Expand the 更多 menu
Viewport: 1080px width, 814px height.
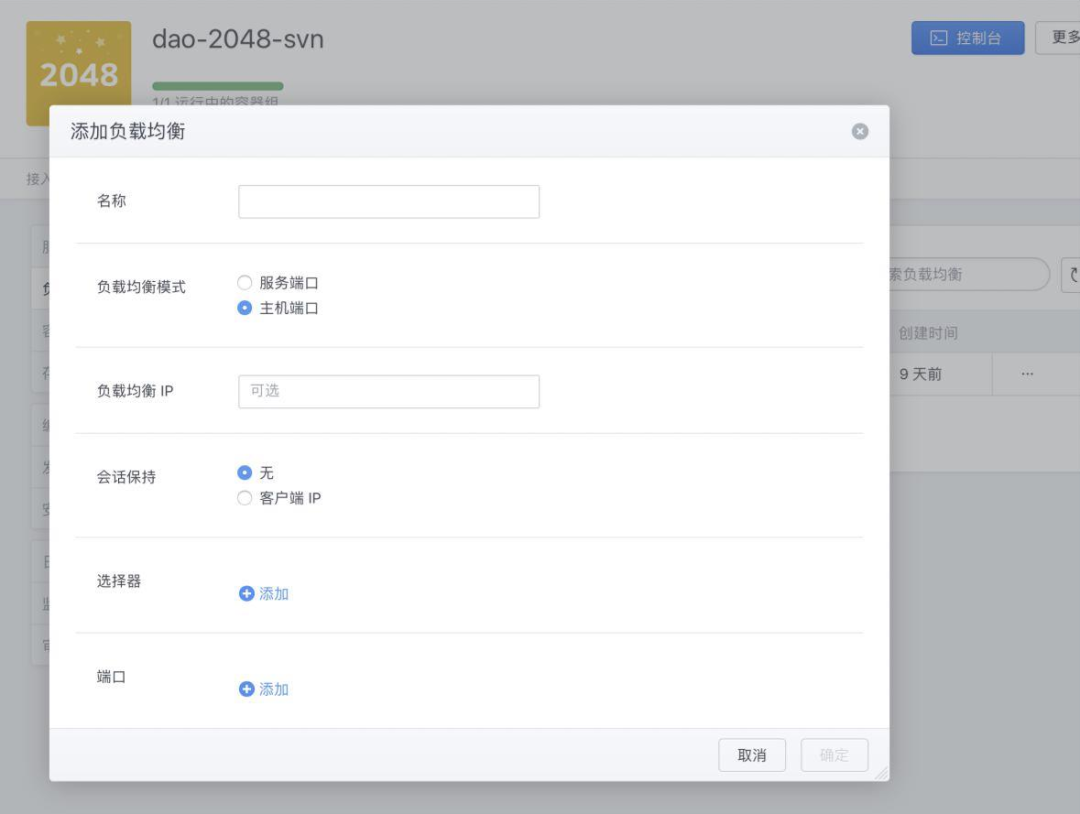pos(1061,38)
